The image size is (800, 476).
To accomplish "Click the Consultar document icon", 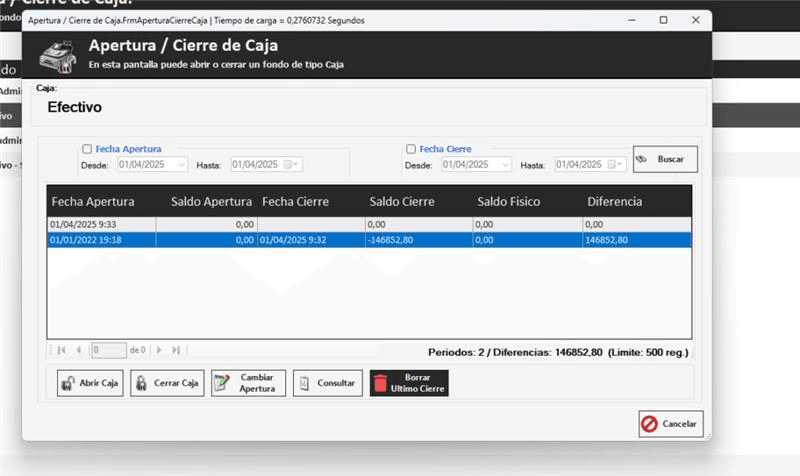I will [302, 384].
